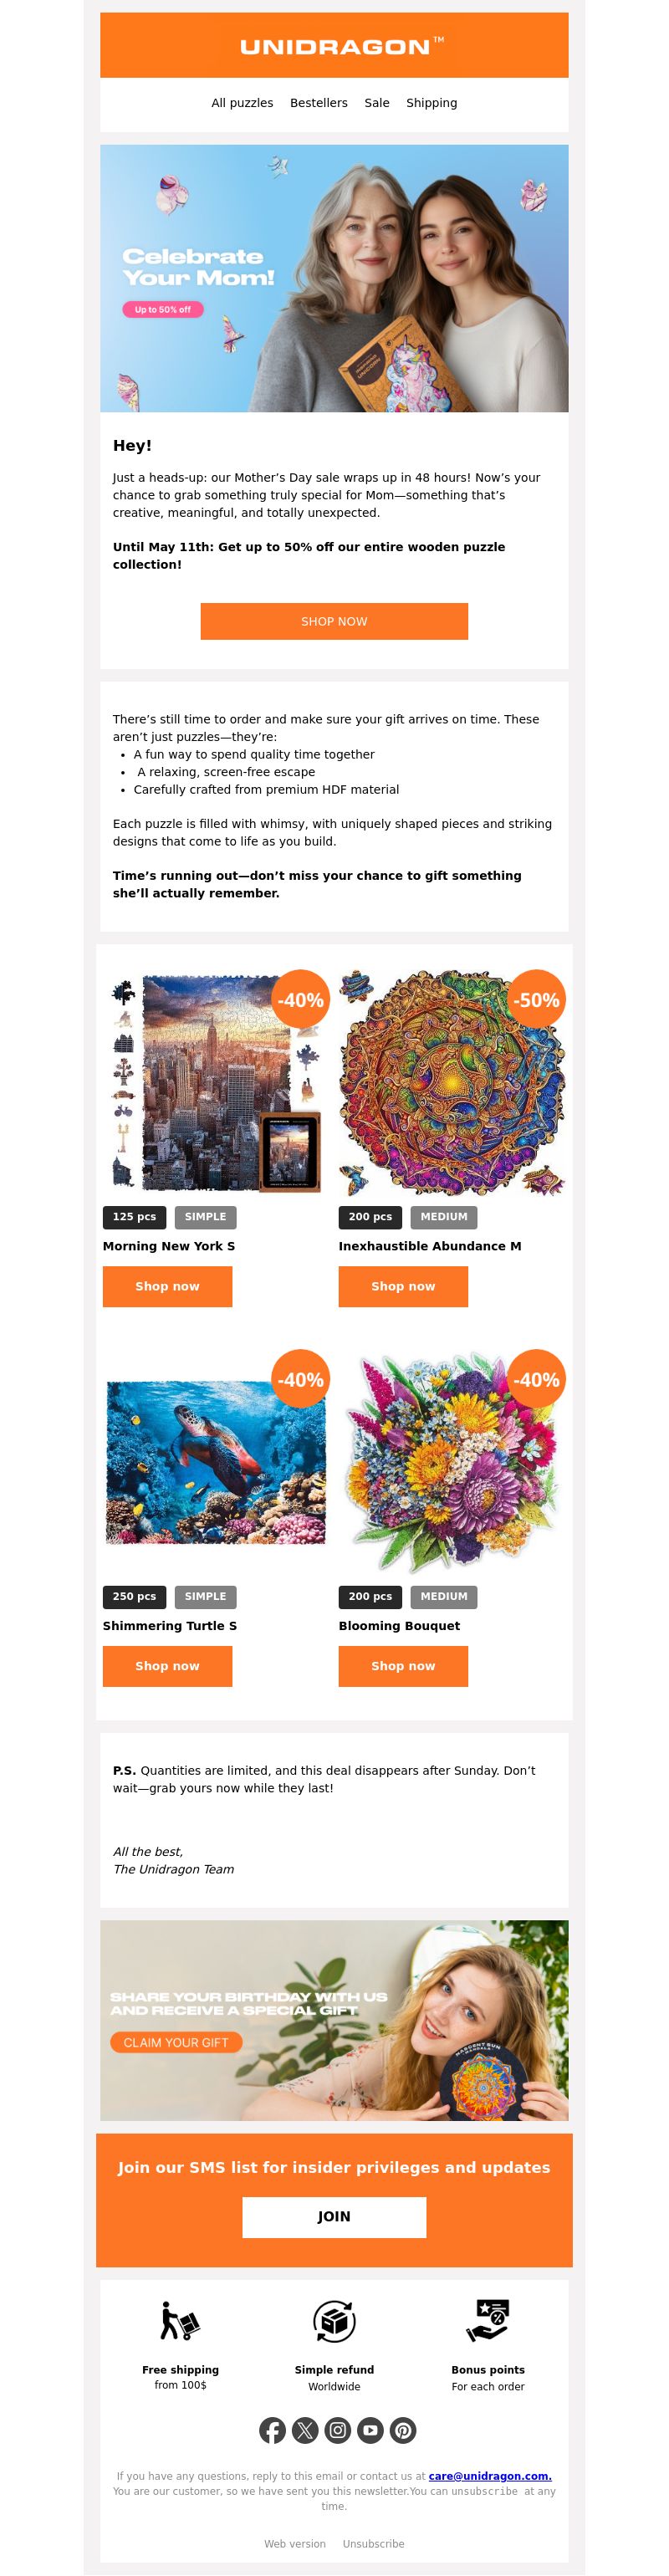This screenshot has width=669, height=2576.
Task: Open the Facebook social icon
Action: coord(272,2429)
